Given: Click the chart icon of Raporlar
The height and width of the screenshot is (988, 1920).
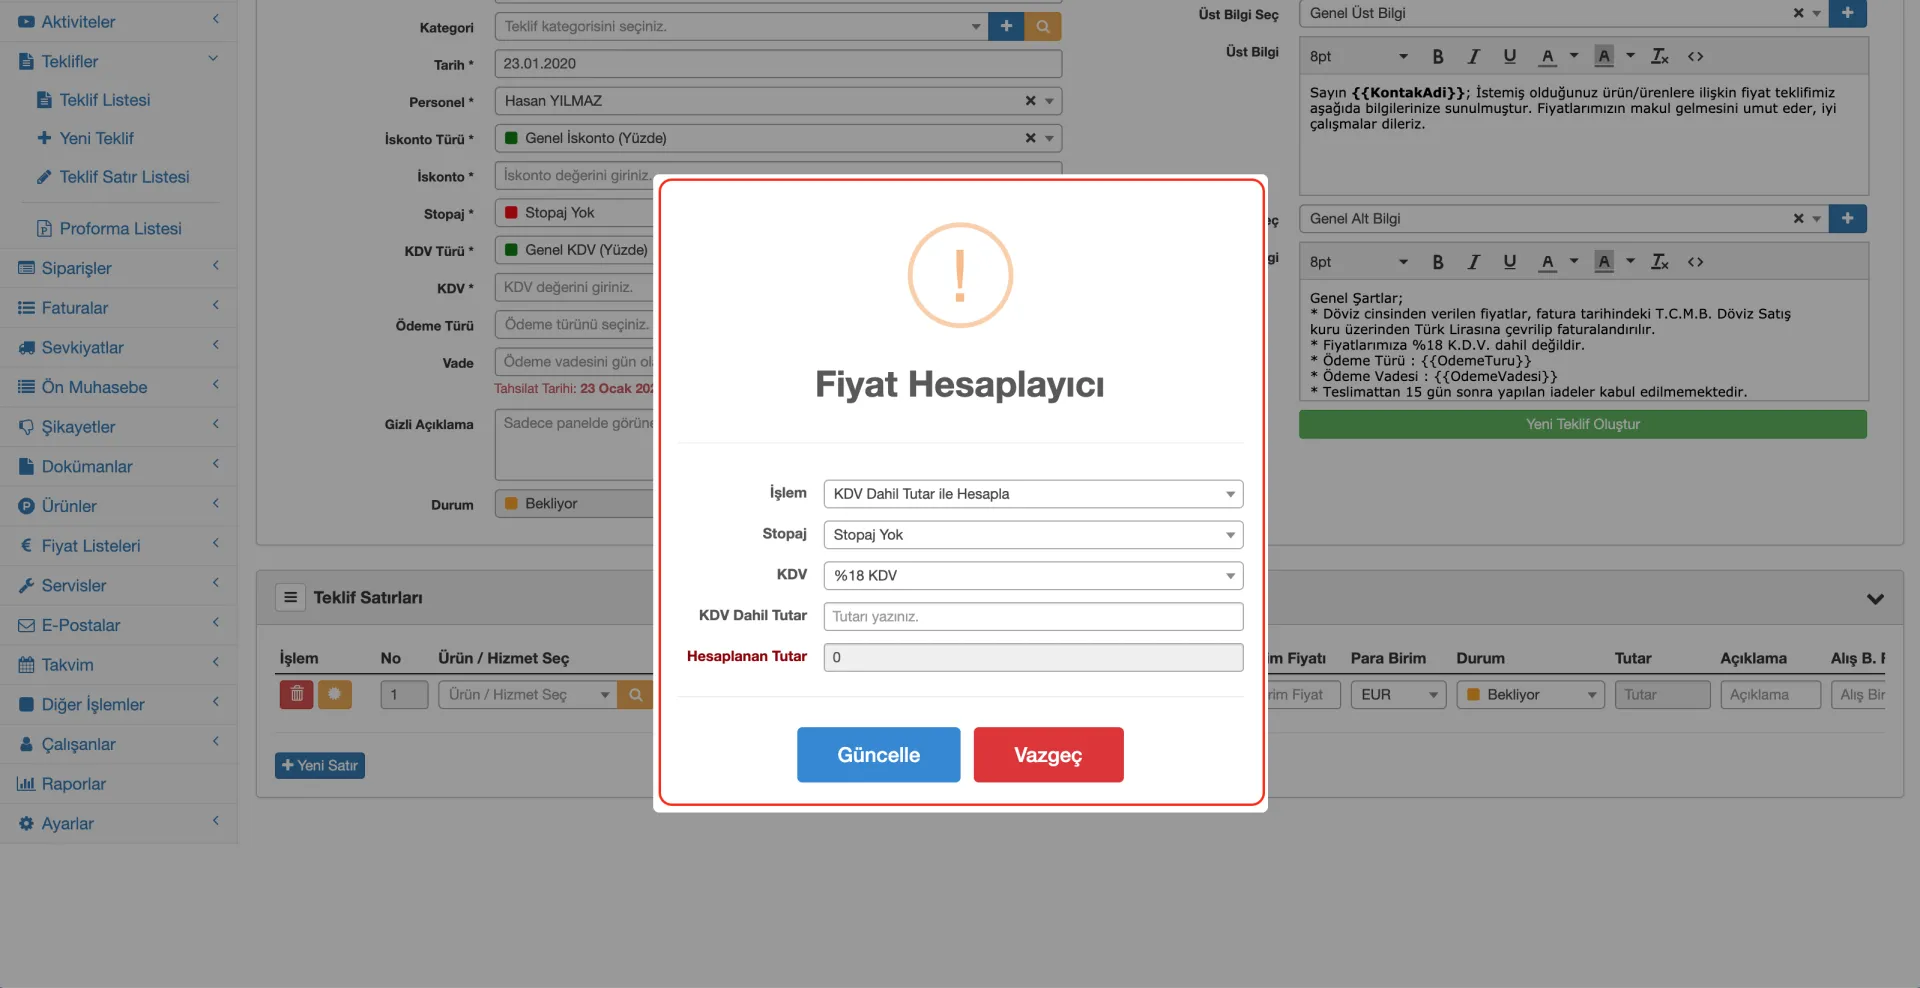Looking at the screenshot, I should click(x=26, y=784).
